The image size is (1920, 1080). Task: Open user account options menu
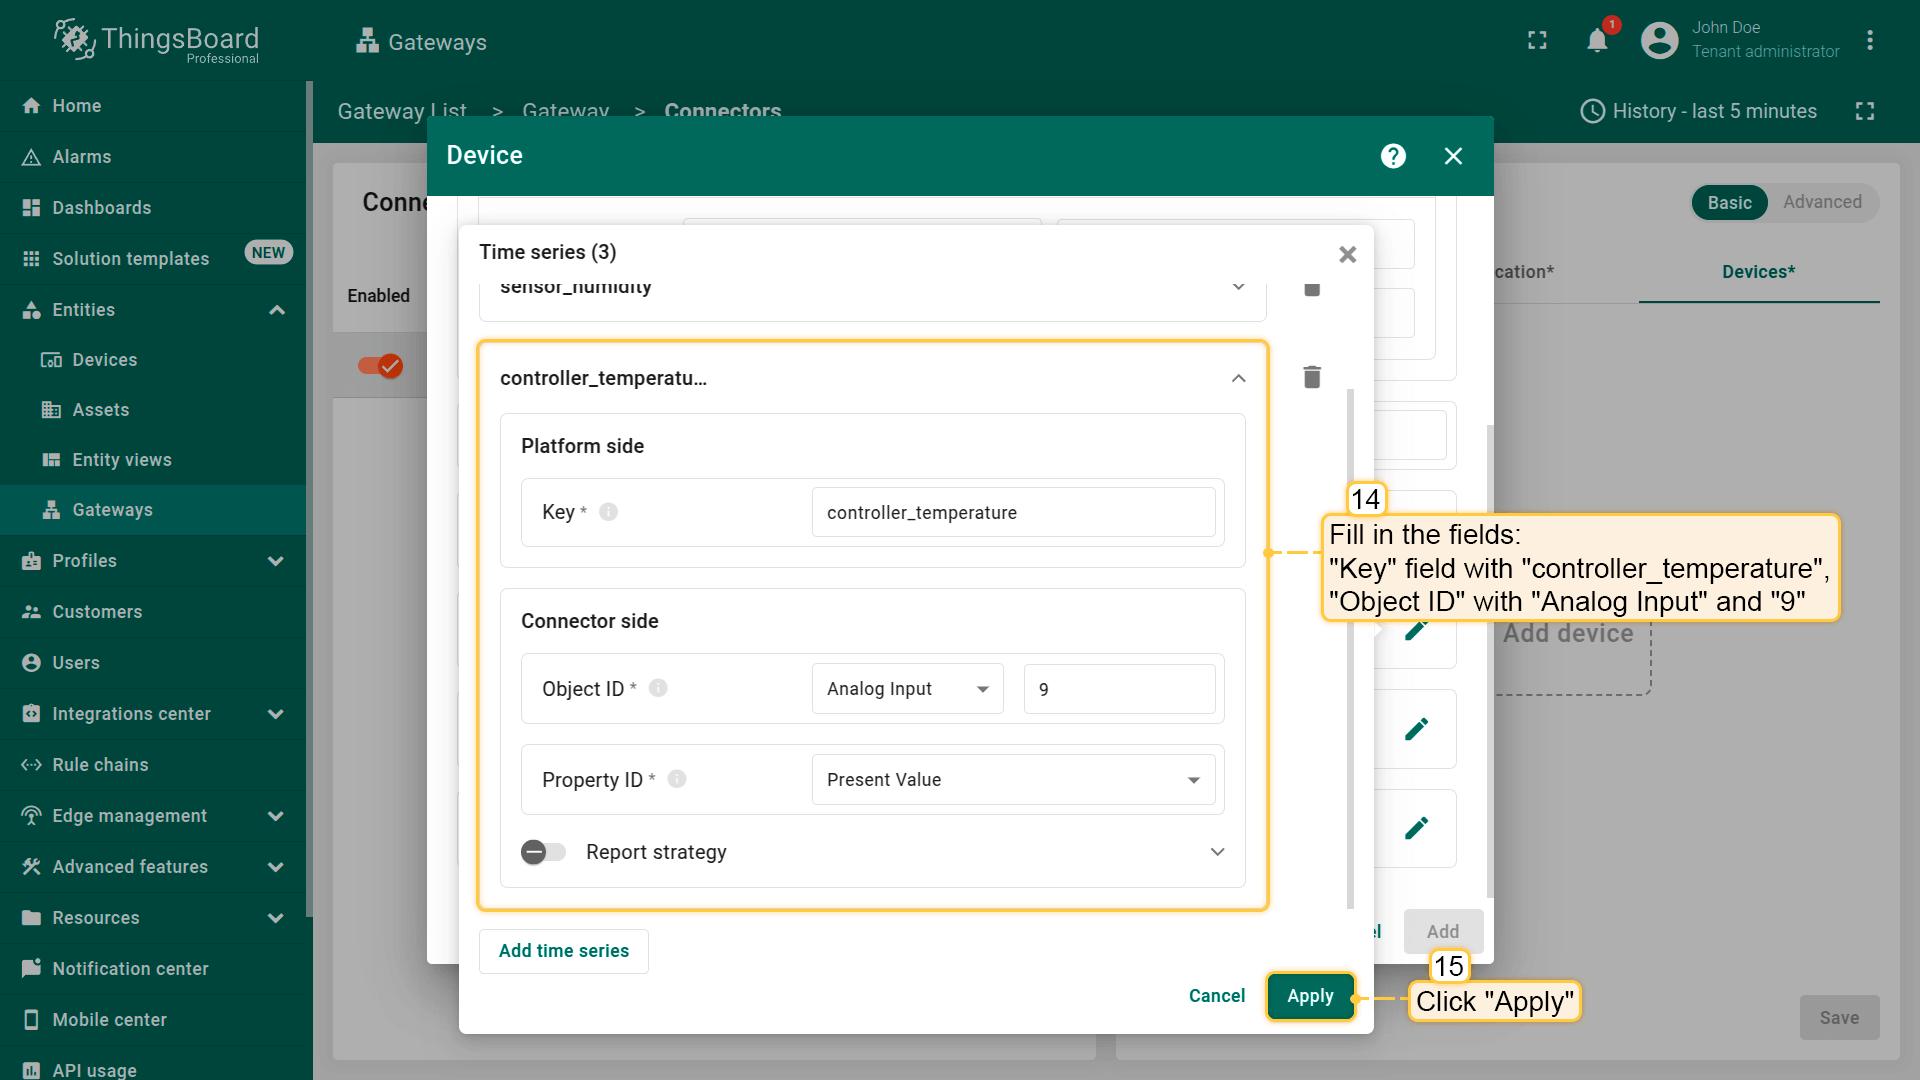tap(1869, 40)
